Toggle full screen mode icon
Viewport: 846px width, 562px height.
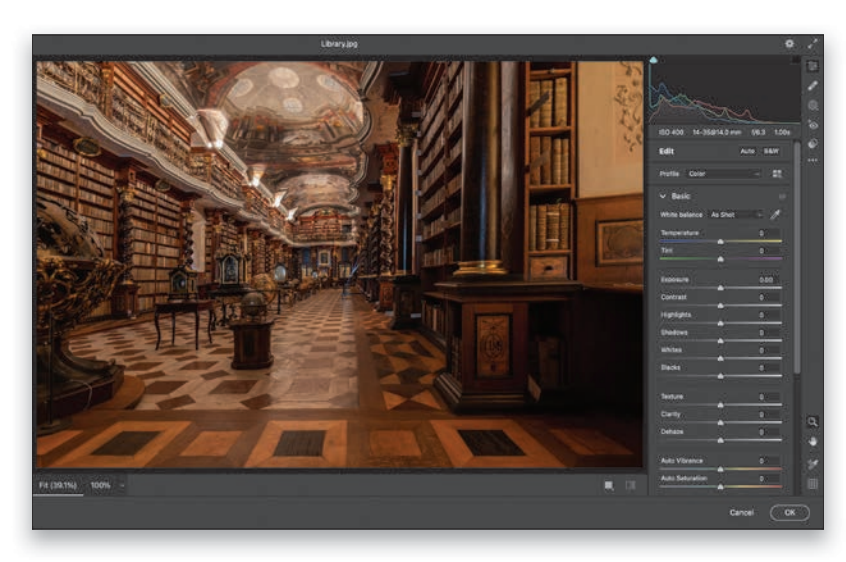tap(812, 44)
